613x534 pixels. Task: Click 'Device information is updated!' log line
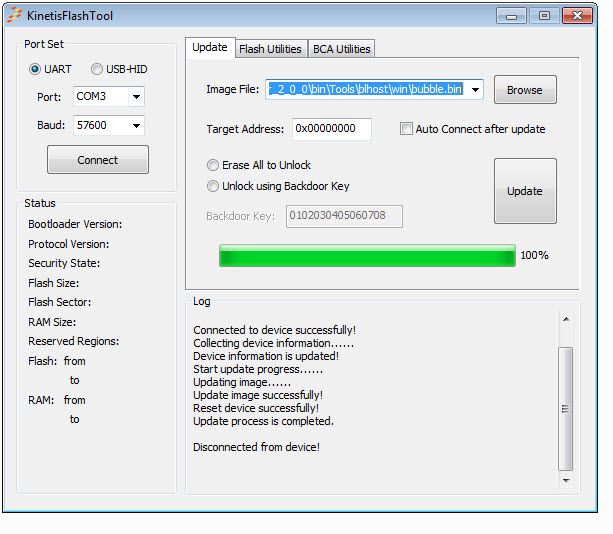coord(266,356)
